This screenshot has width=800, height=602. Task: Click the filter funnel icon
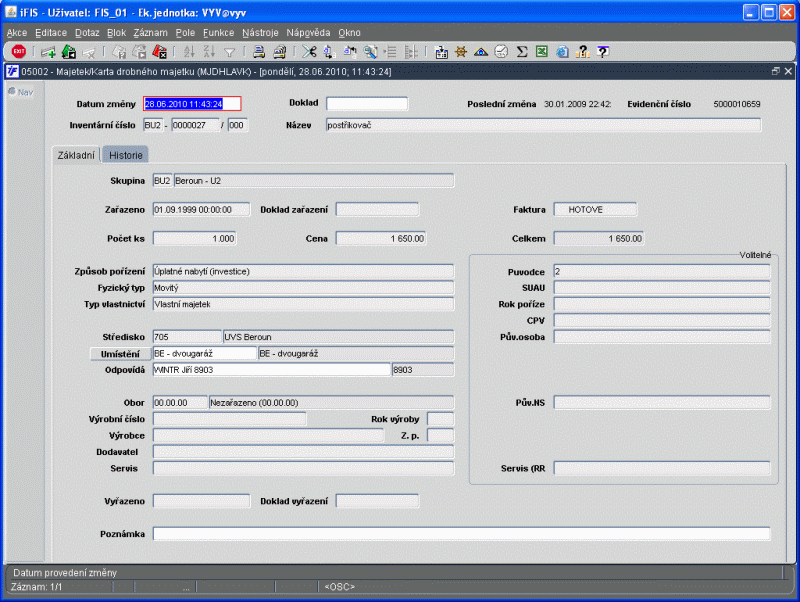pyautogui.click(x=230, y=52)
